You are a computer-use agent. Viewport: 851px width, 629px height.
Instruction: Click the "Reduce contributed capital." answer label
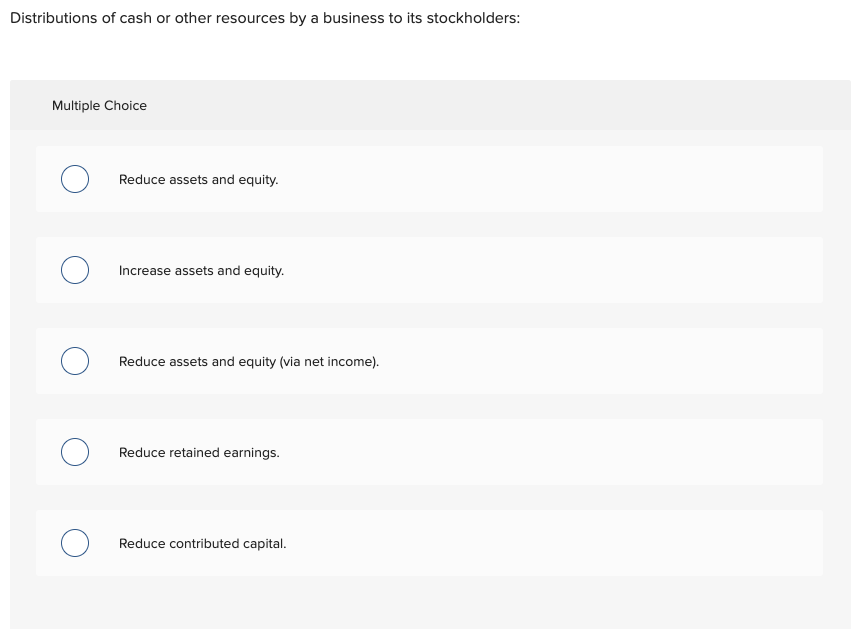202,544
